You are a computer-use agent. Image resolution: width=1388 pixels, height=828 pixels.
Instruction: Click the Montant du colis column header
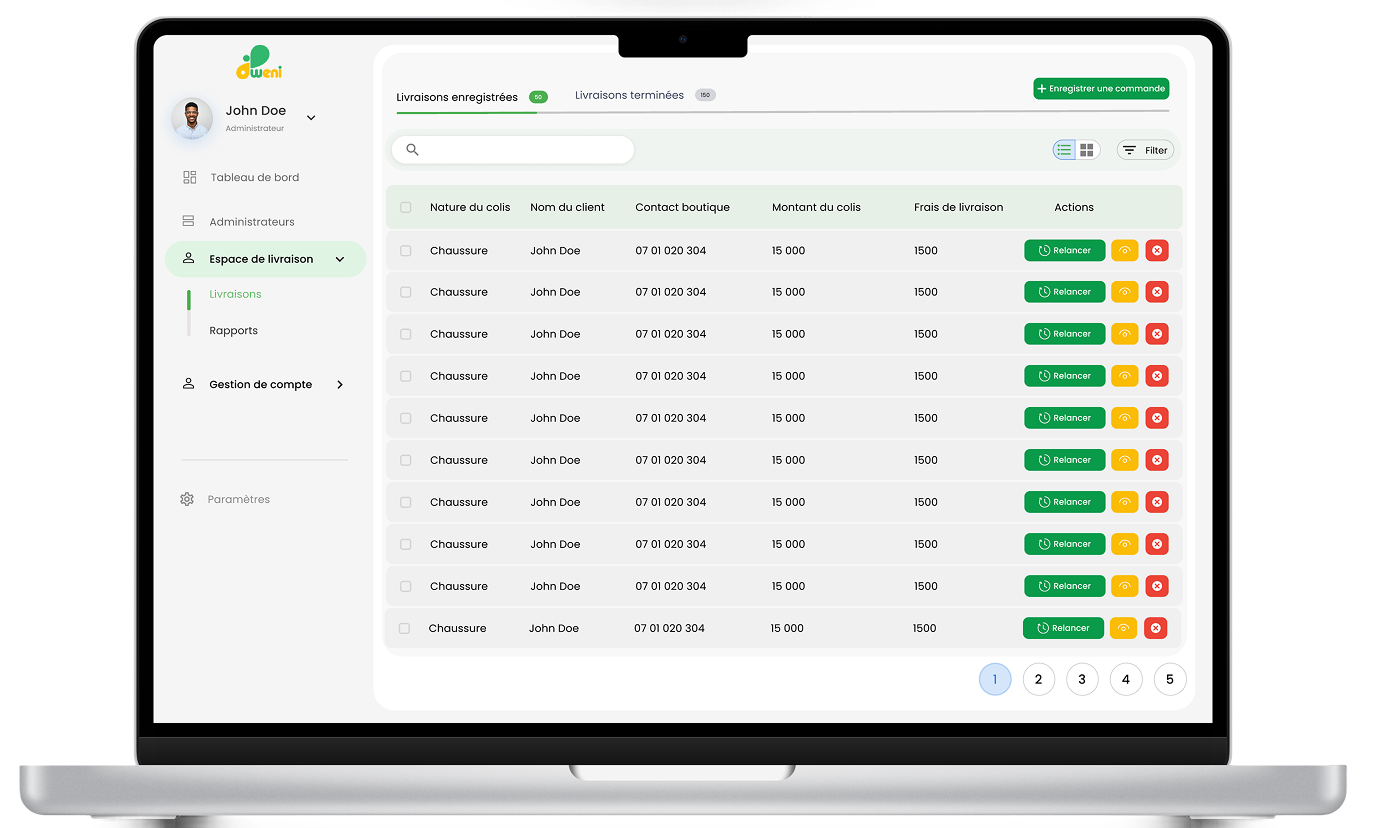[816, 207]
